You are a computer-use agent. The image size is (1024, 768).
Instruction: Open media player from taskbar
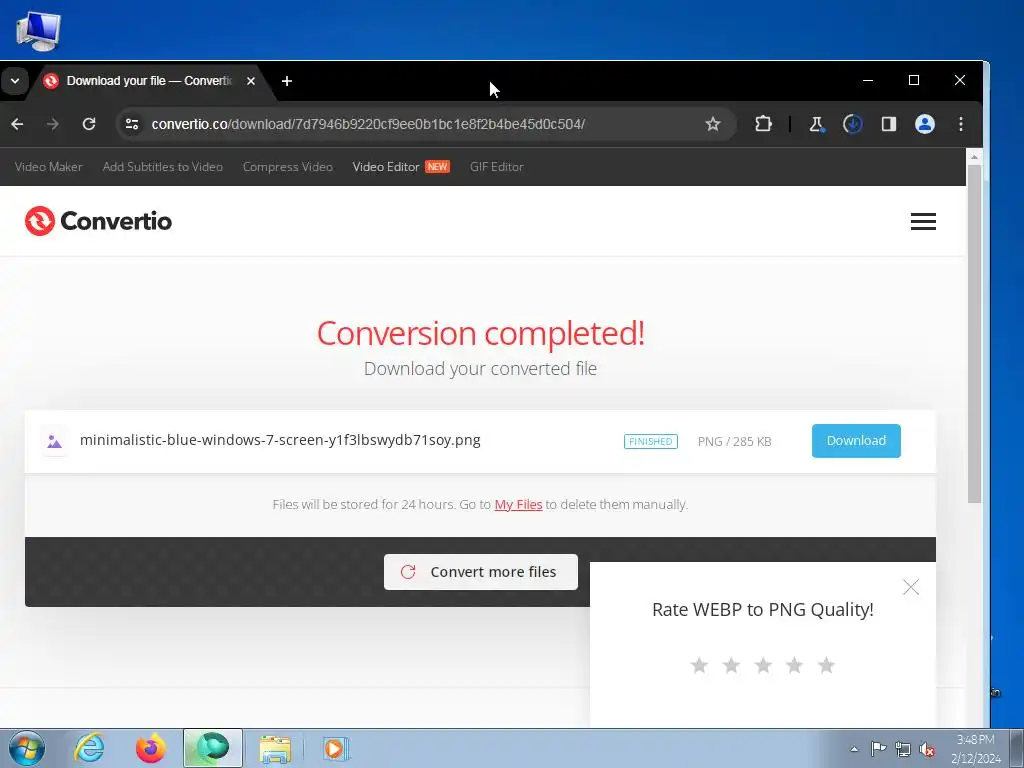[x=336, y=748]
